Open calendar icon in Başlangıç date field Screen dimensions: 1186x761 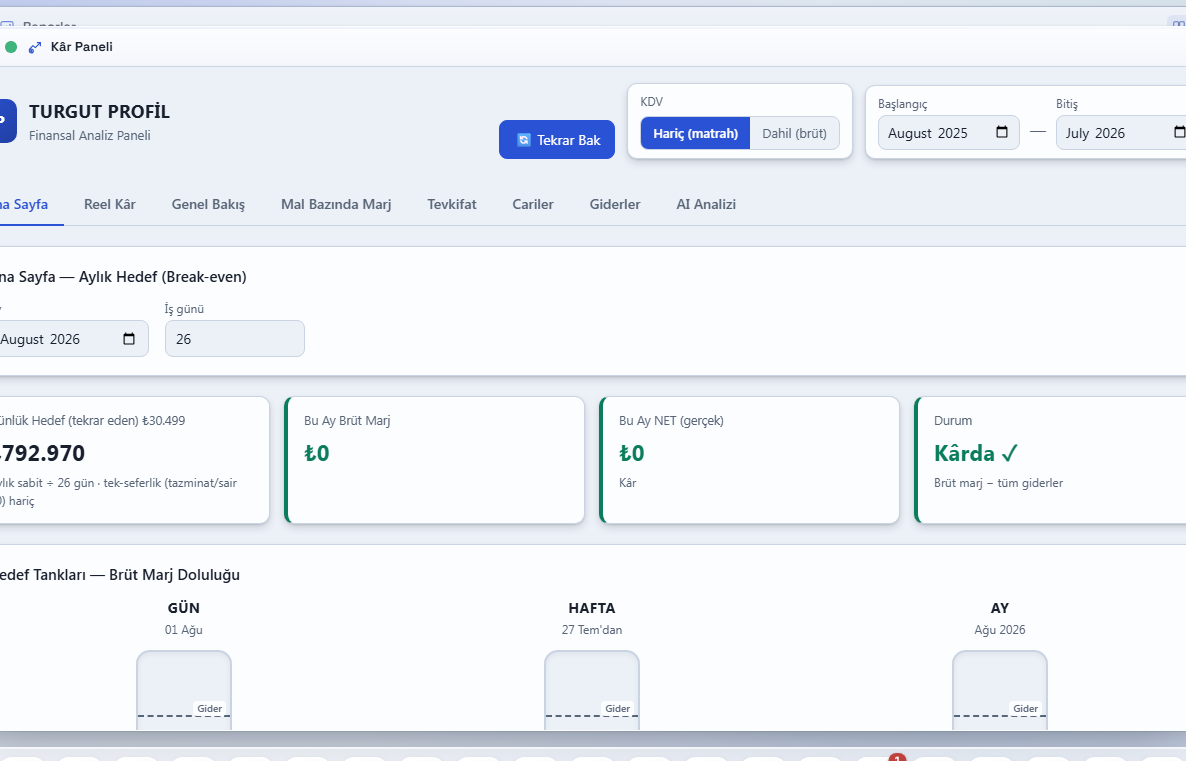1001,132
